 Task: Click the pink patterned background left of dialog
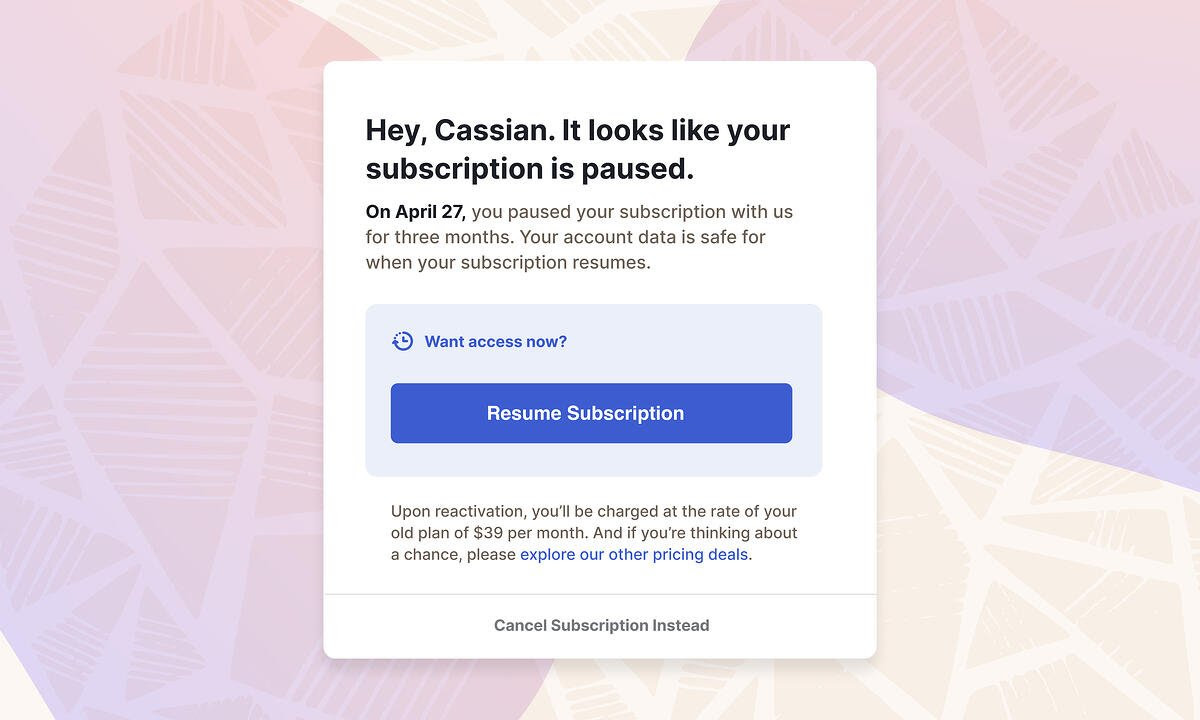click(x=160, y=300)
